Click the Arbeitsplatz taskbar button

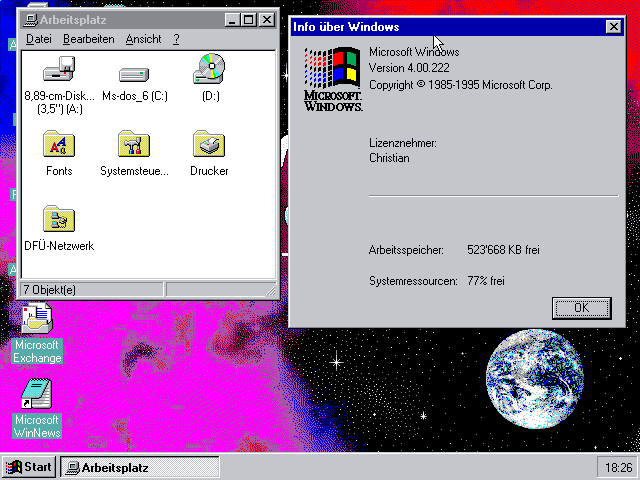(x=140, y=467)
